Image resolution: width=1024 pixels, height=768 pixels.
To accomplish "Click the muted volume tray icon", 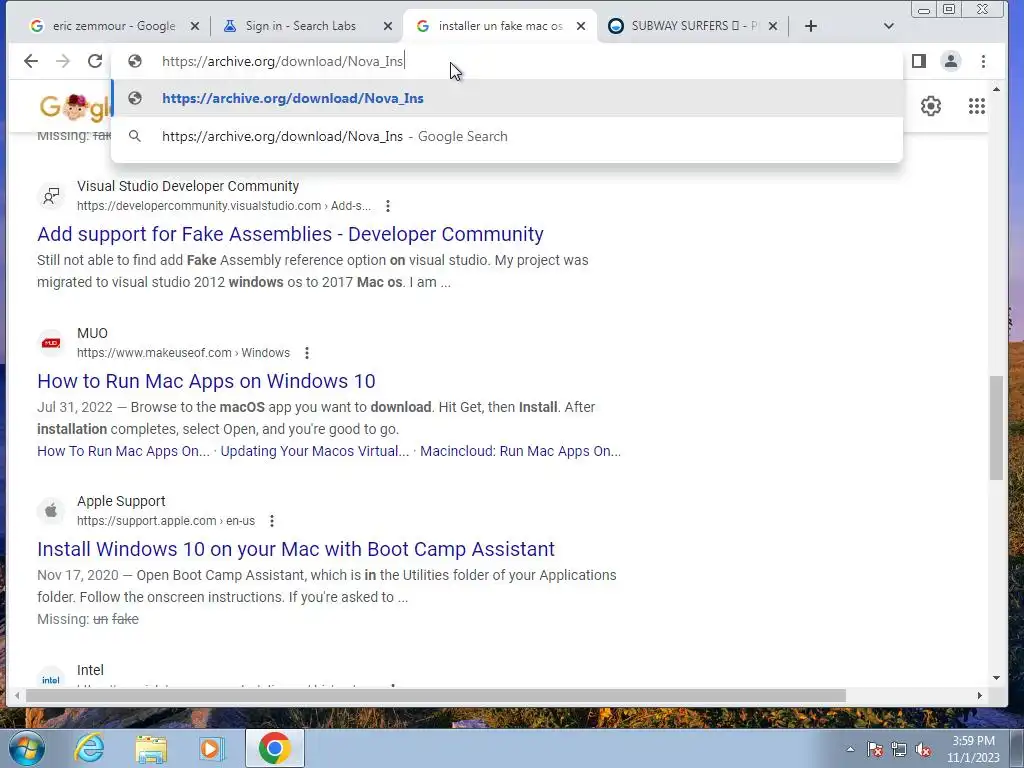I will pyautogui.click(x=923, y=750).
